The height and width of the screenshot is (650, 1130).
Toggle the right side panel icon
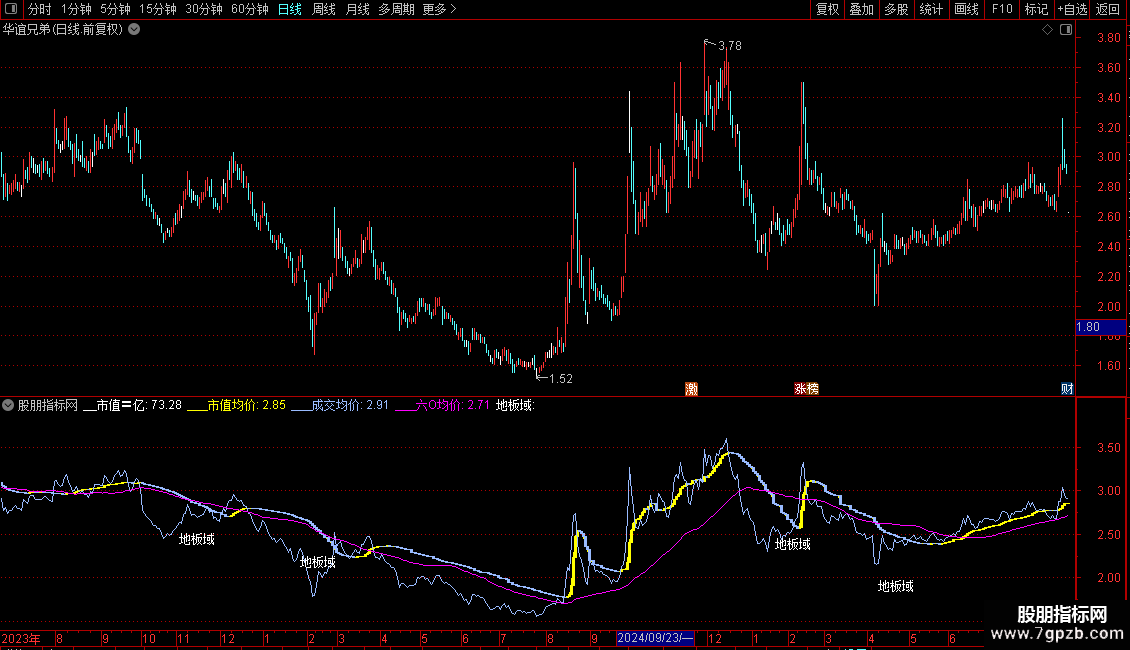1066,30
